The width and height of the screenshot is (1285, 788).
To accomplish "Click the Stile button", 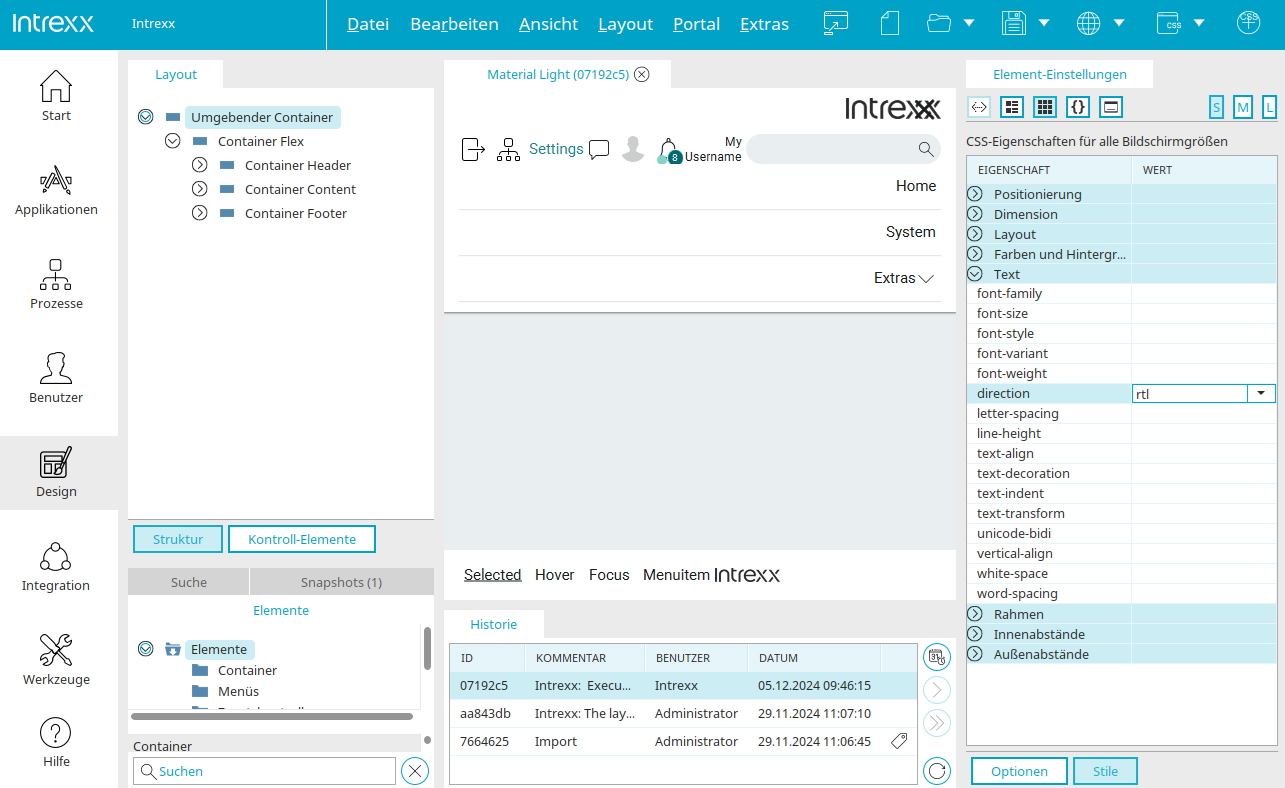I will 1105,771.
